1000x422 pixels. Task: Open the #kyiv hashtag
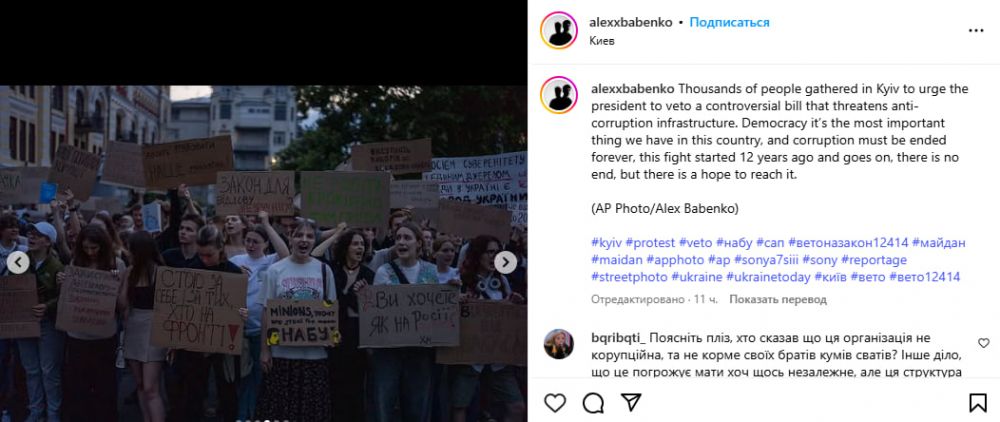pyautogui.click(x=607, y=243)
